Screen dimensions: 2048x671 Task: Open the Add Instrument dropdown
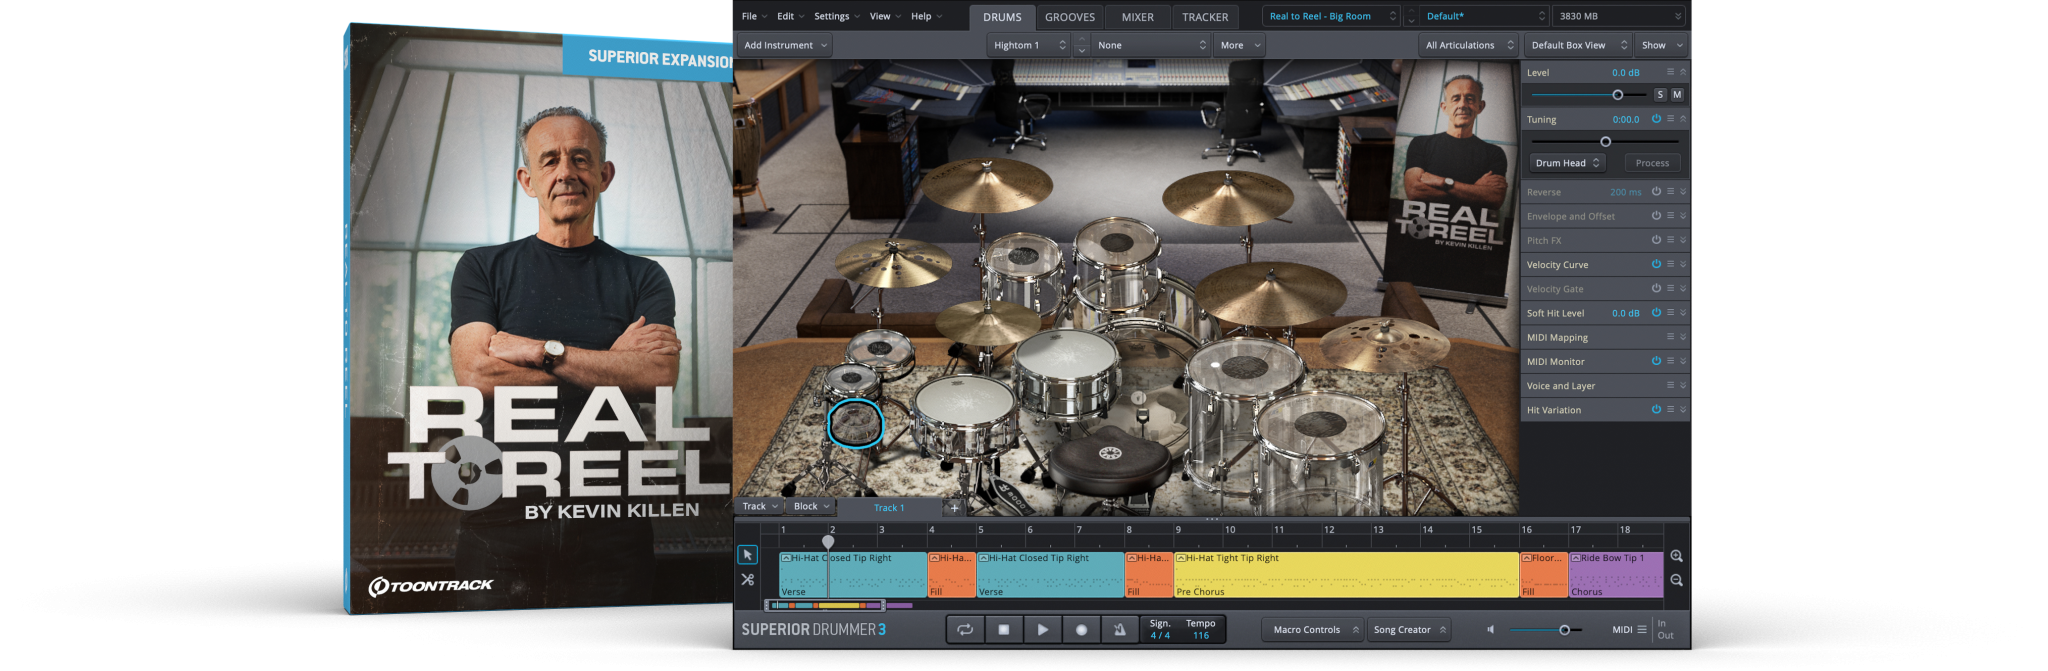click(x=785, y=45)
